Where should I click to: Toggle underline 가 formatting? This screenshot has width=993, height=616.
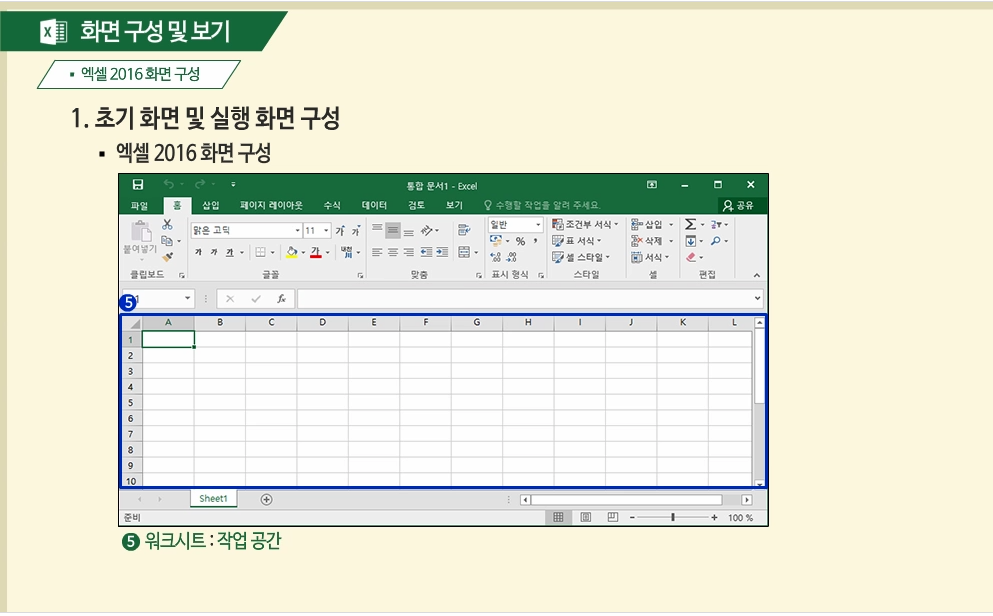tap(229, 252)
